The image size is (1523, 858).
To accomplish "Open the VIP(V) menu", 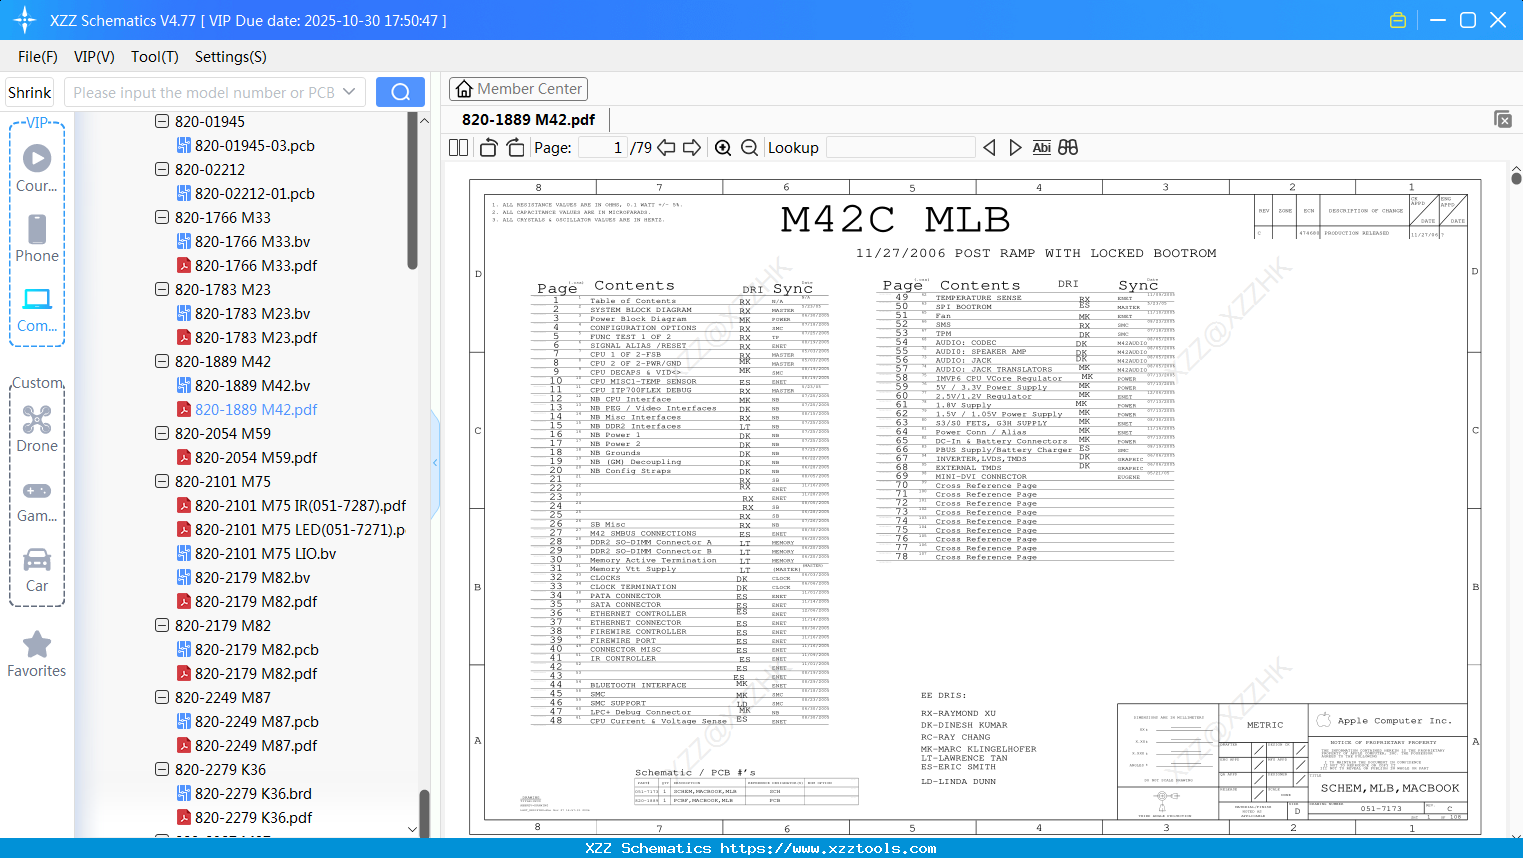I will coord(94,57).
